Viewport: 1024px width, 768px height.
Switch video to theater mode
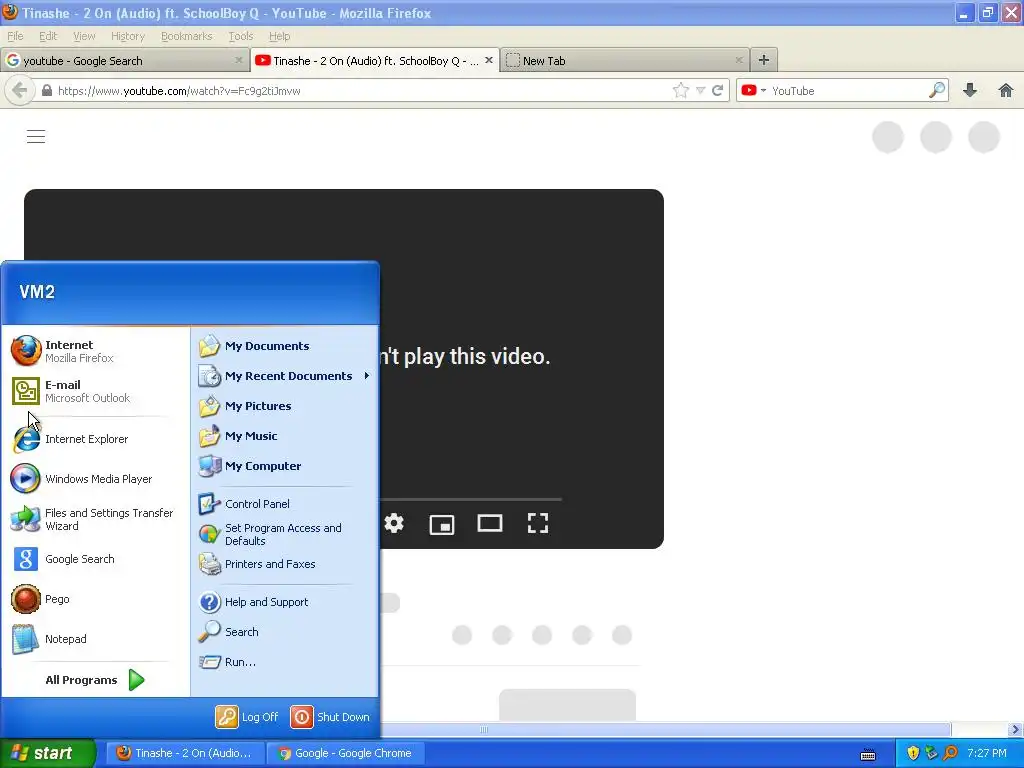(490, 523)
